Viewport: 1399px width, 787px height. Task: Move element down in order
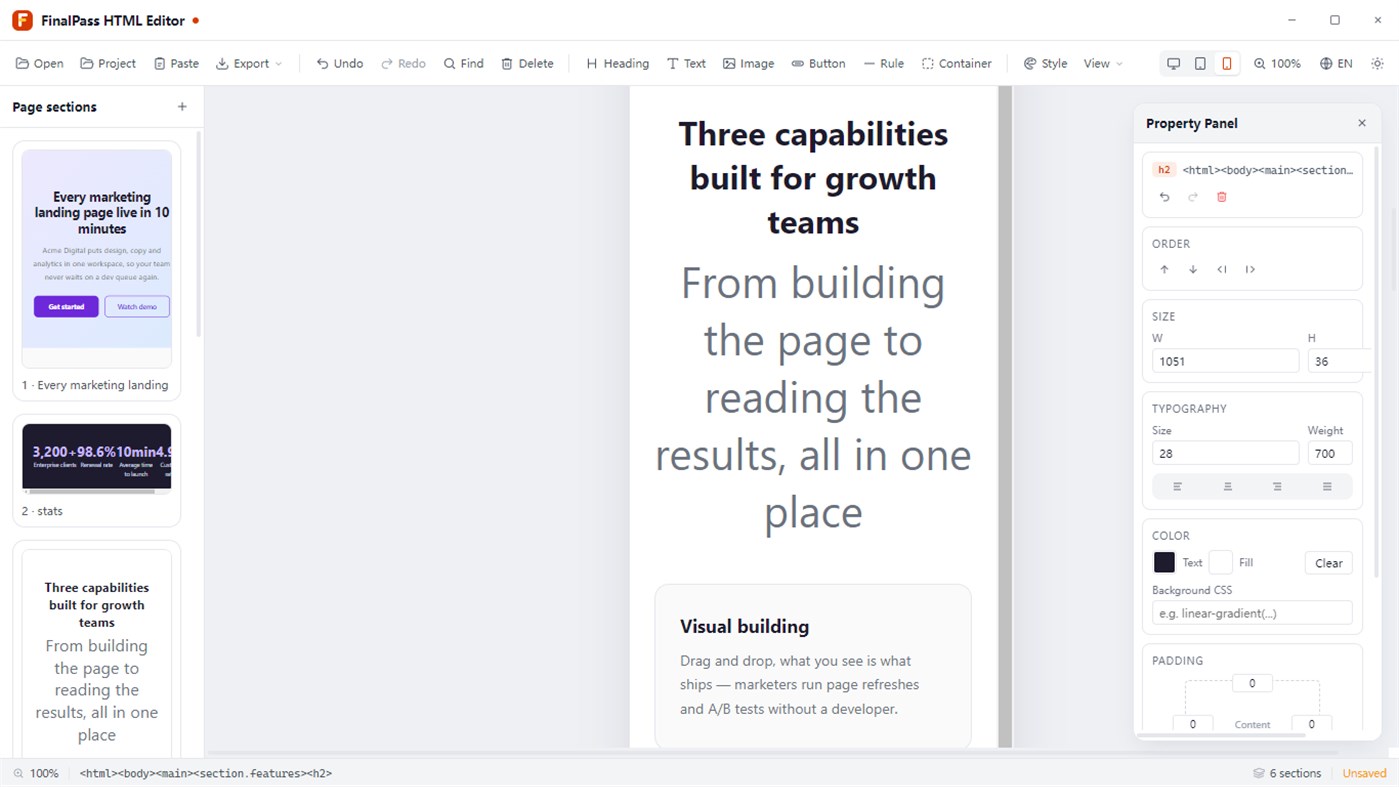click(x=1193, y=269)
